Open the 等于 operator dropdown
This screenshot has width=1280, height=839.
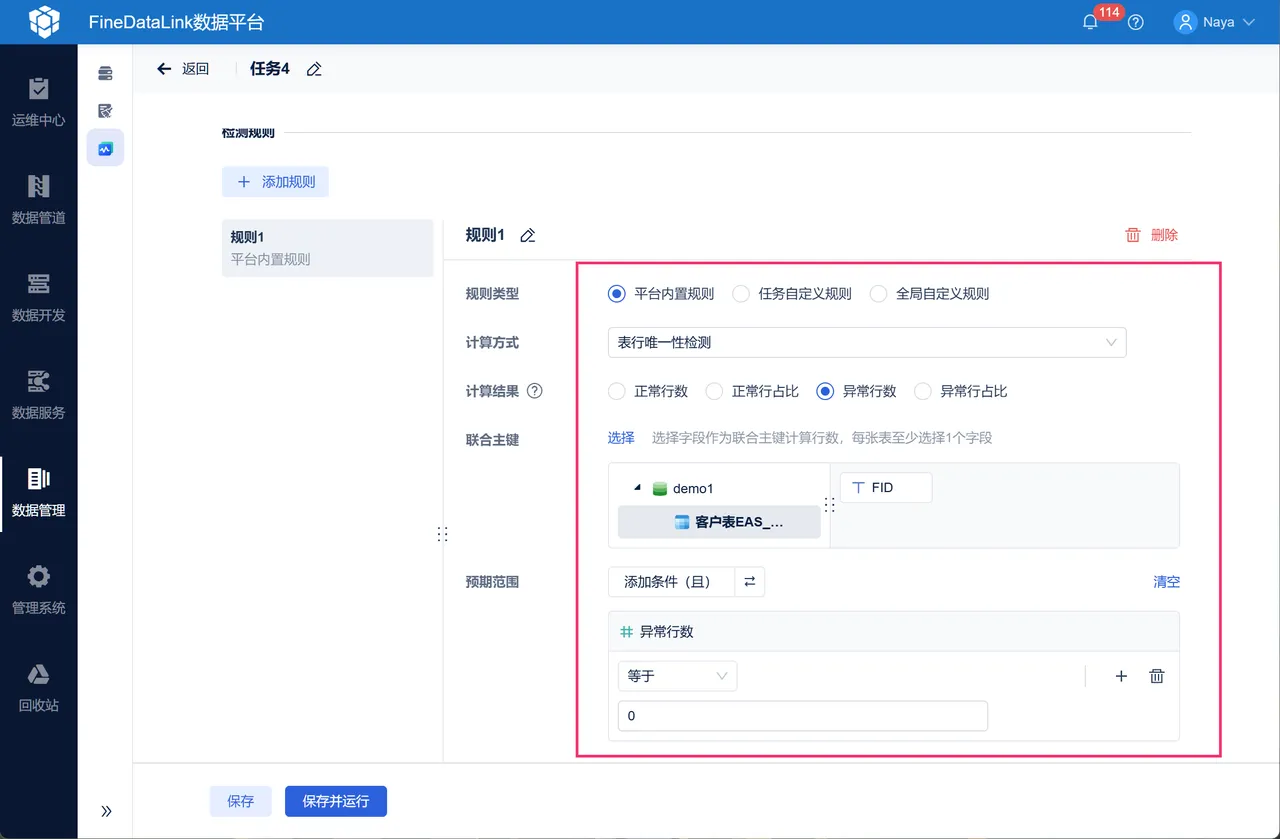click(677, 676)
